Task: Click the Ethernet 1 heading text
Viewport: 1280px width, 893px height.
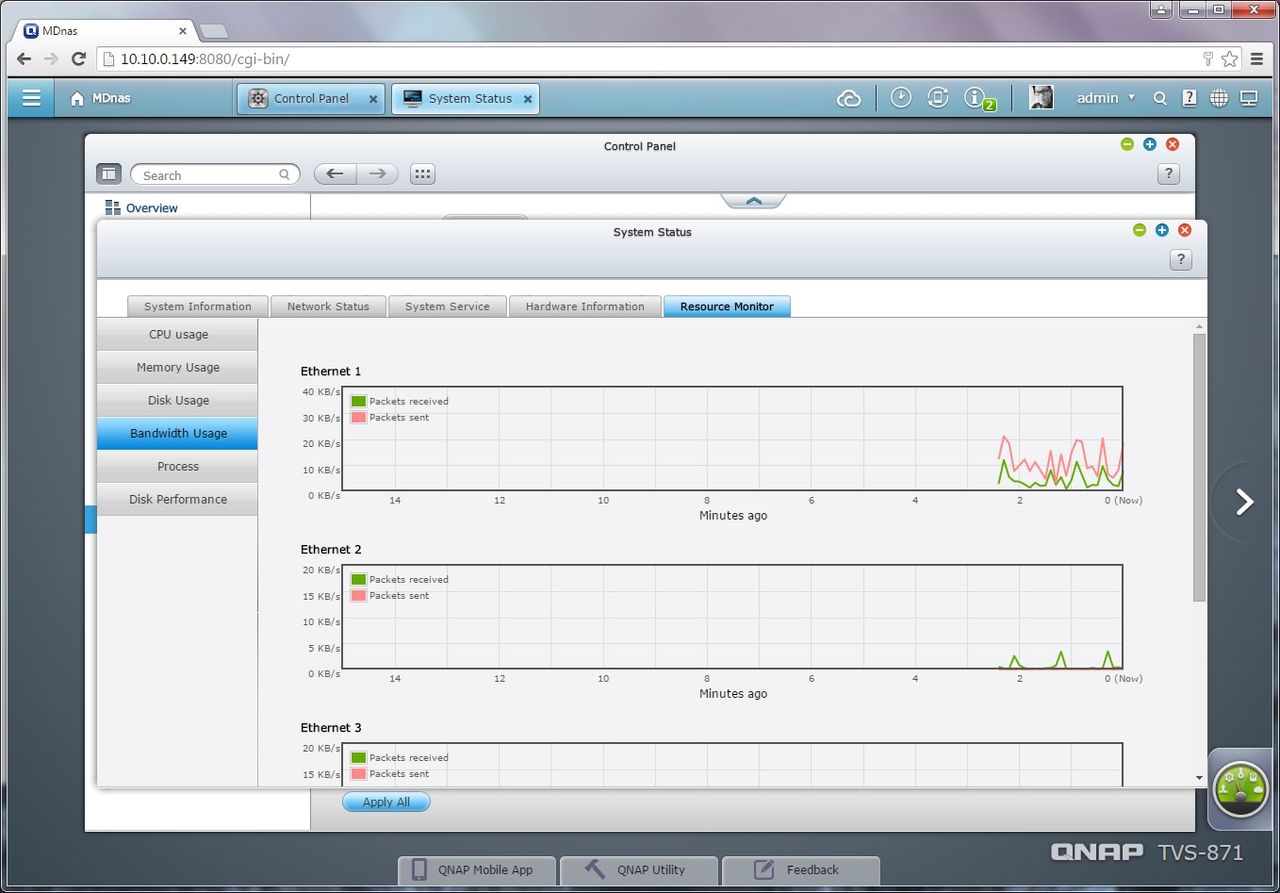Action: [331, 371]
